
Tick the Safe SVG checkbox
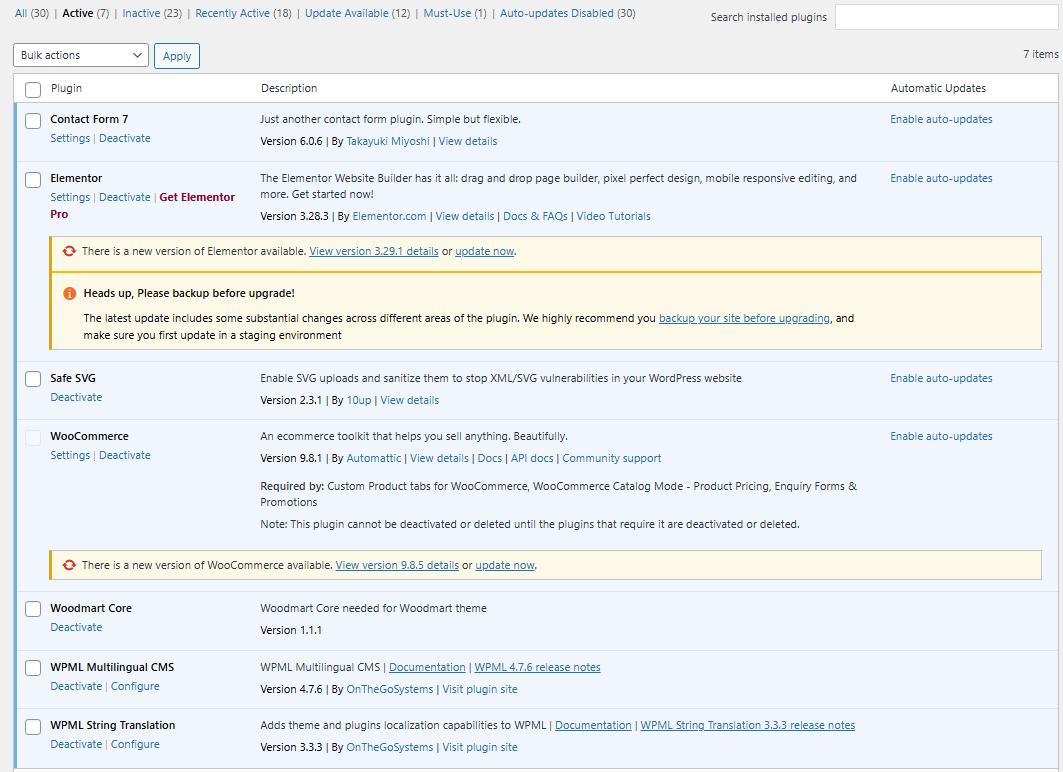(x=33, y=379)
